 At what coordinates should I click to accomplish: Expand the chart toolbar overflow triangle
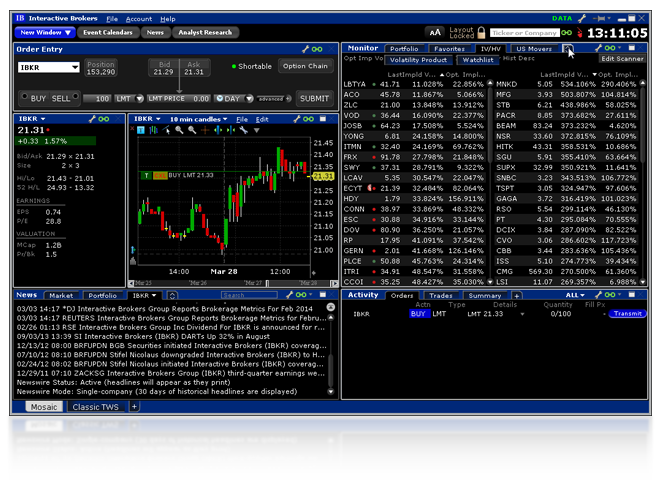click(x=256, y=130)
